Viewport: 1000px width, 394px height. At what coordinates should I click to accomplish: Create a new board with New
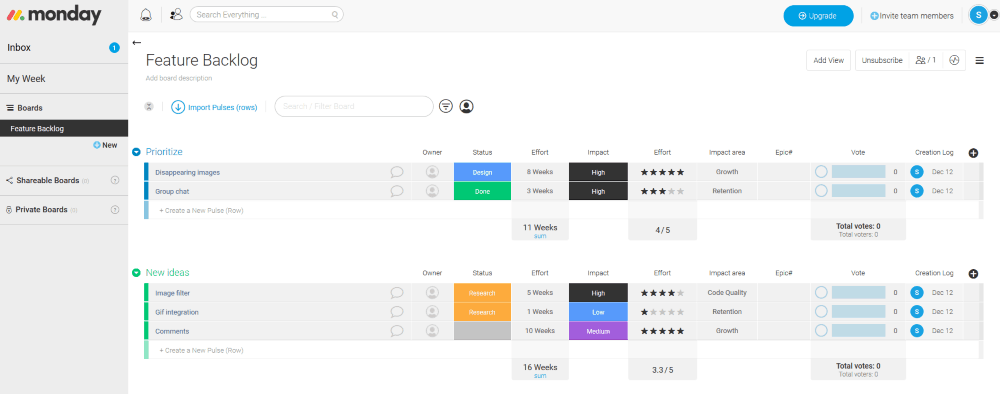tap(105, 145)
